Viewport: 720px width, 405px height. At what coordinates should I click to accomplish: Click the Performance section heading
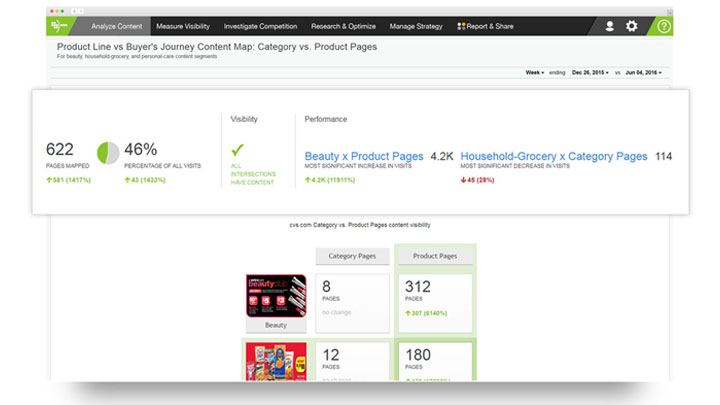point(326,119)
